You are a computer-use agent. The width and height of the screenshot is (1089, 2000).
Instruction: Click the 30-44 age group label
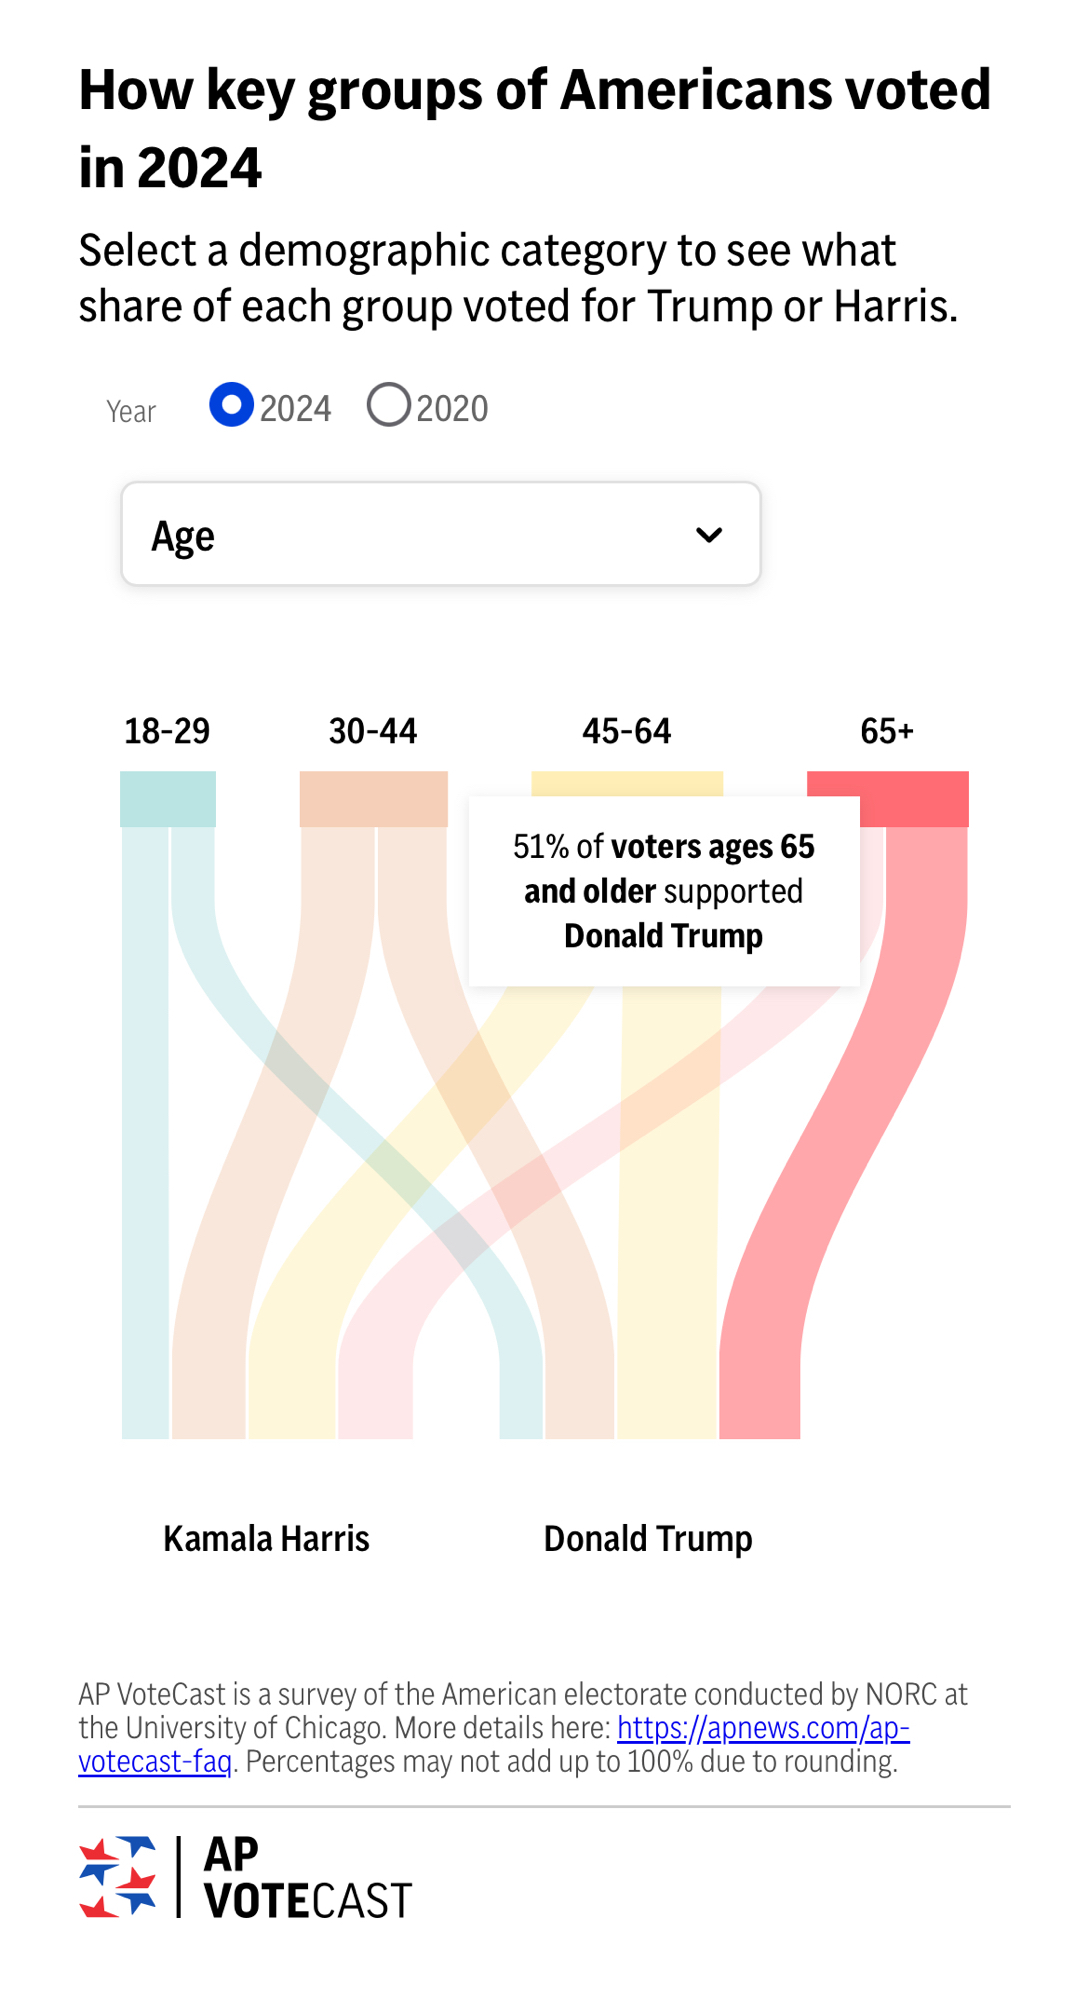[x=373, y=731]
